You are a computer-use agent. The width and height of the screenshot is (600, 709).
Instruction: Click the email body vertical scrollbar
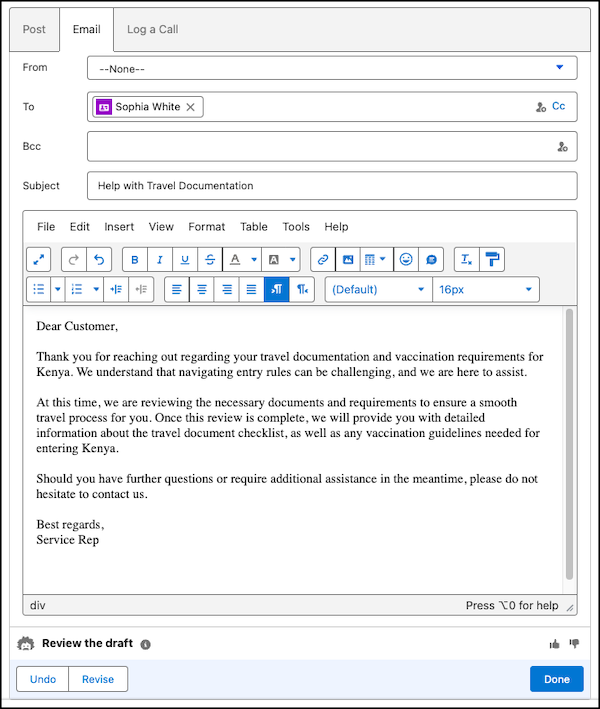tap(569, 444)
